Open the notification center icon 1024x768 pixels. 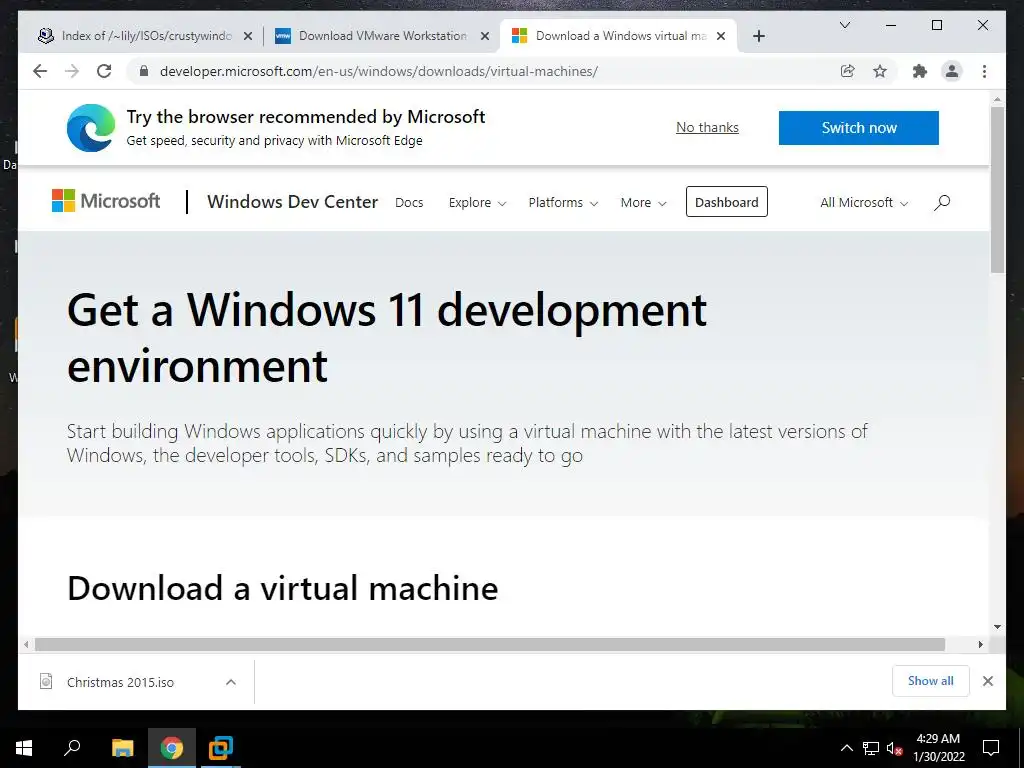click(x=991, y=748)
